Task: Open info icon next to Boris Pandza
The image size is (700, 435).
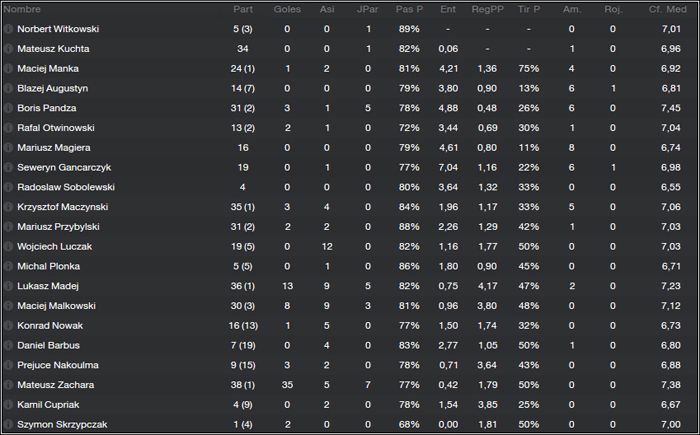Action: pos(8,108)
